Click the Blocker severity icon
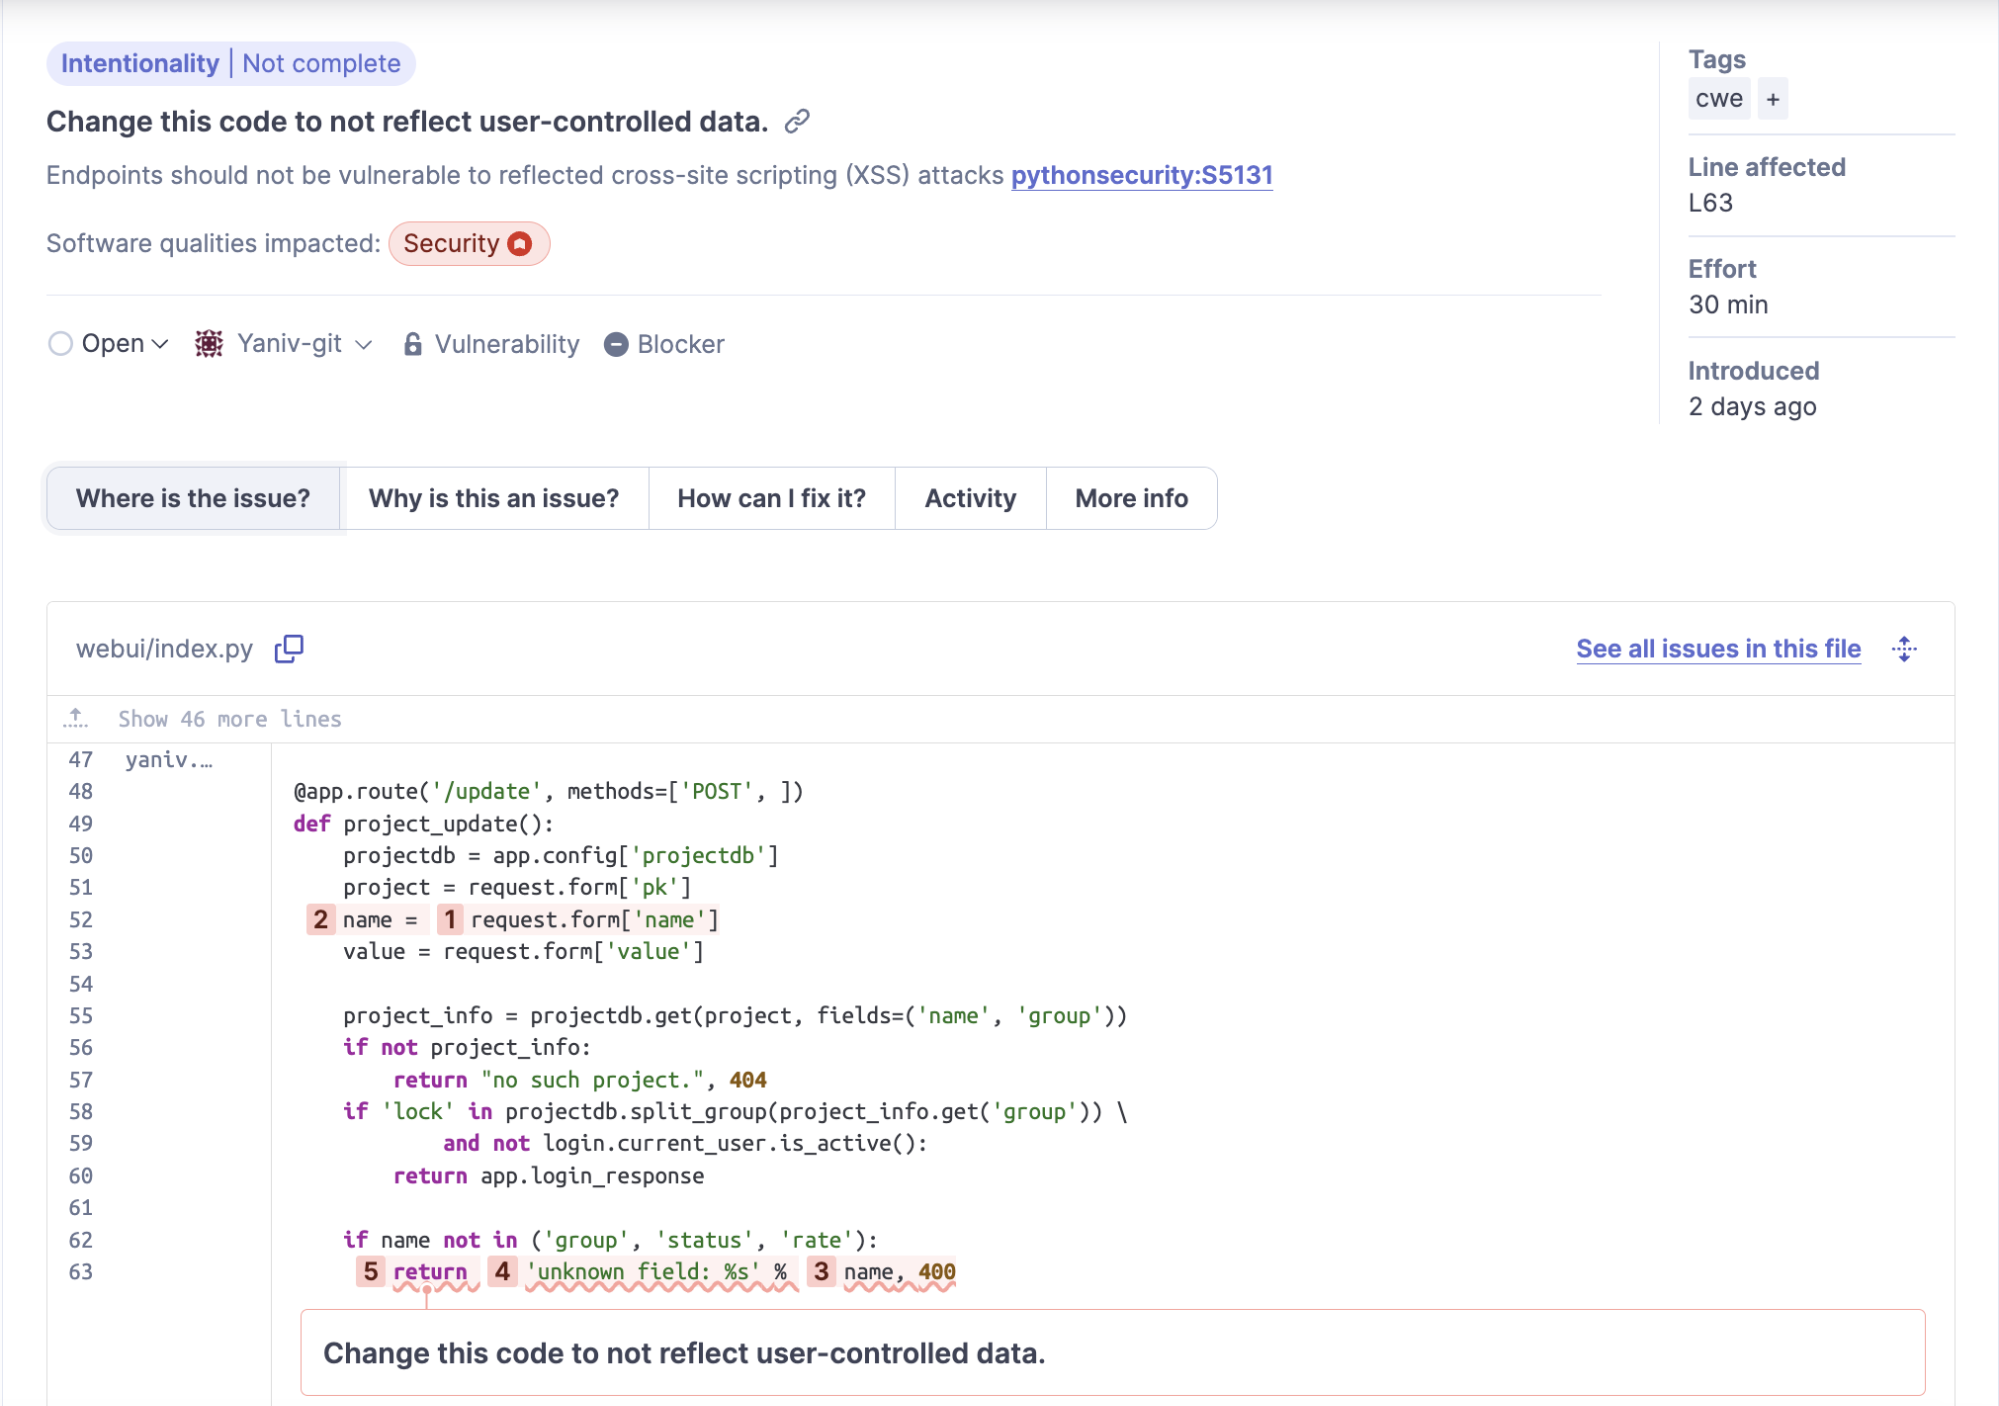 tap(616, 344)
